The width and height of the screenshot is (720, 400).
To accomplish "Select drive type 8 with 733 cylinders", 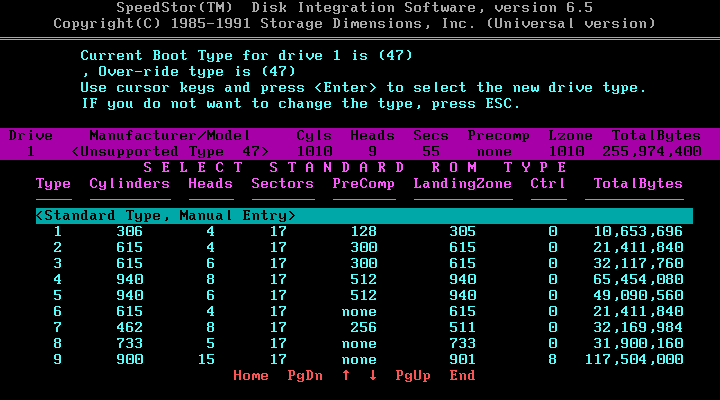I will tap(364, 343).
